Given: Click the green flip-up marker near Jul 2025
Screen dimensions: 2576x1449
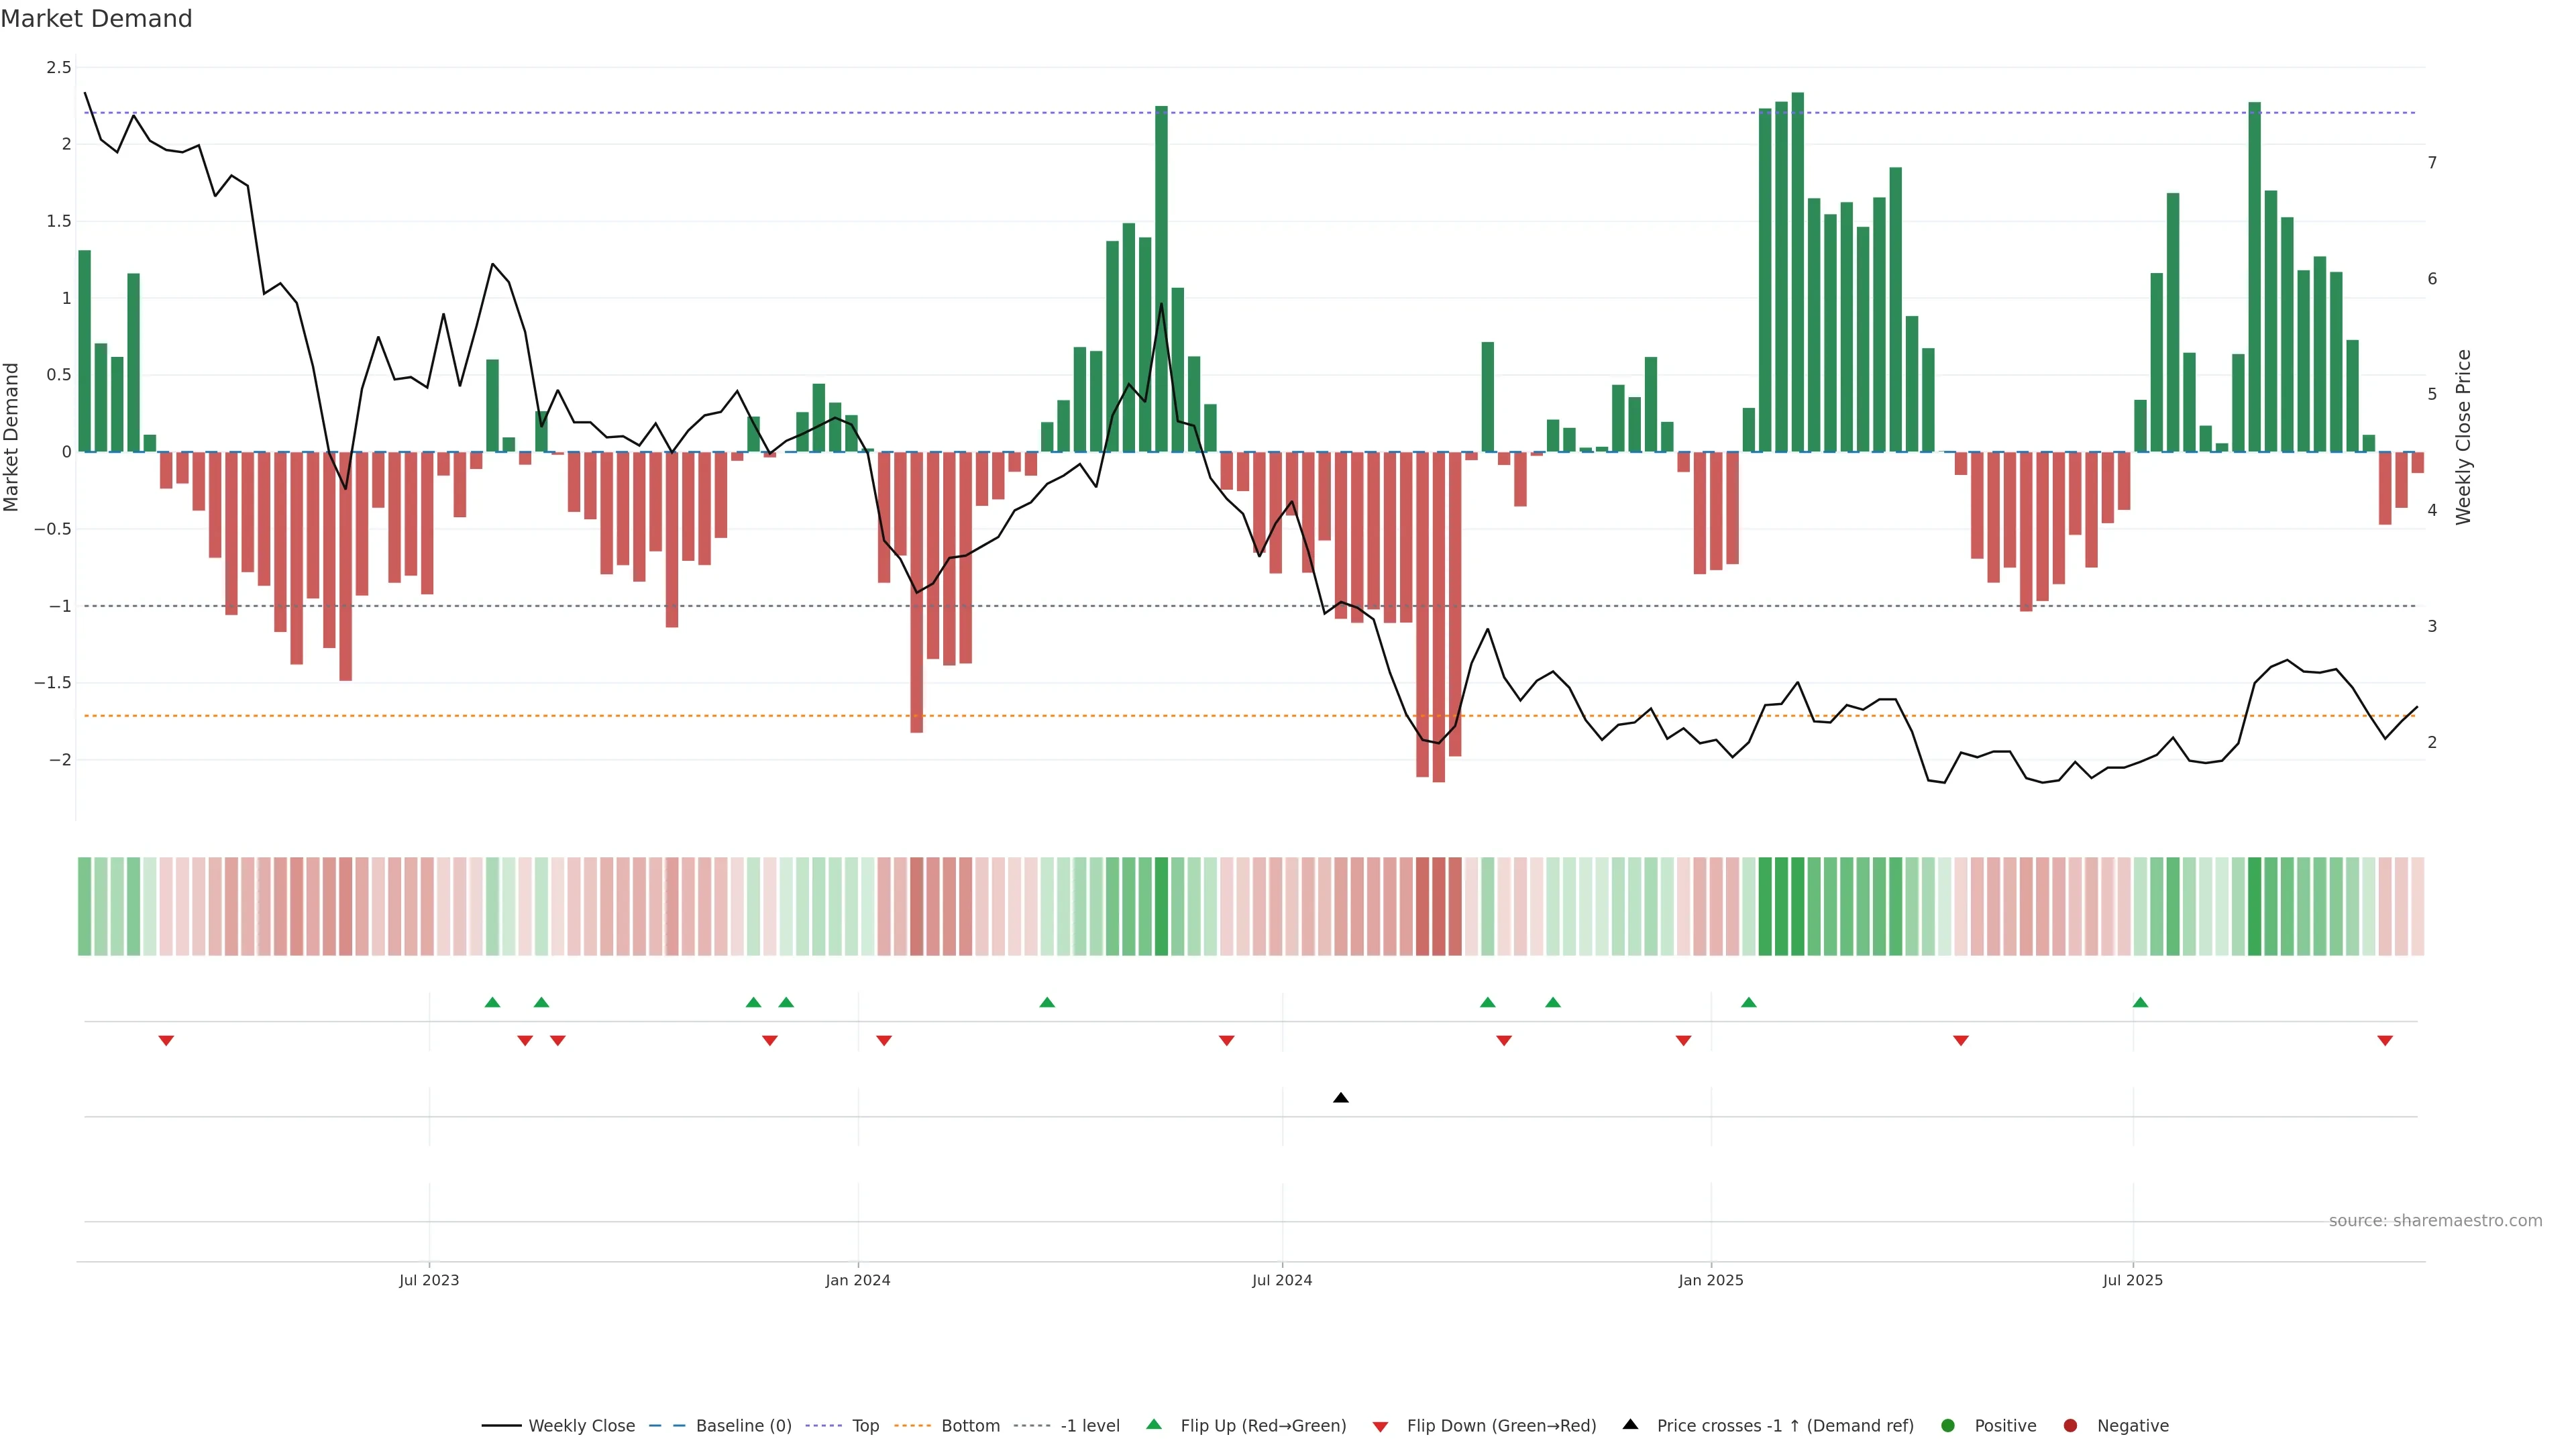Looking at the screenshot, I should coord(2140,1002).
